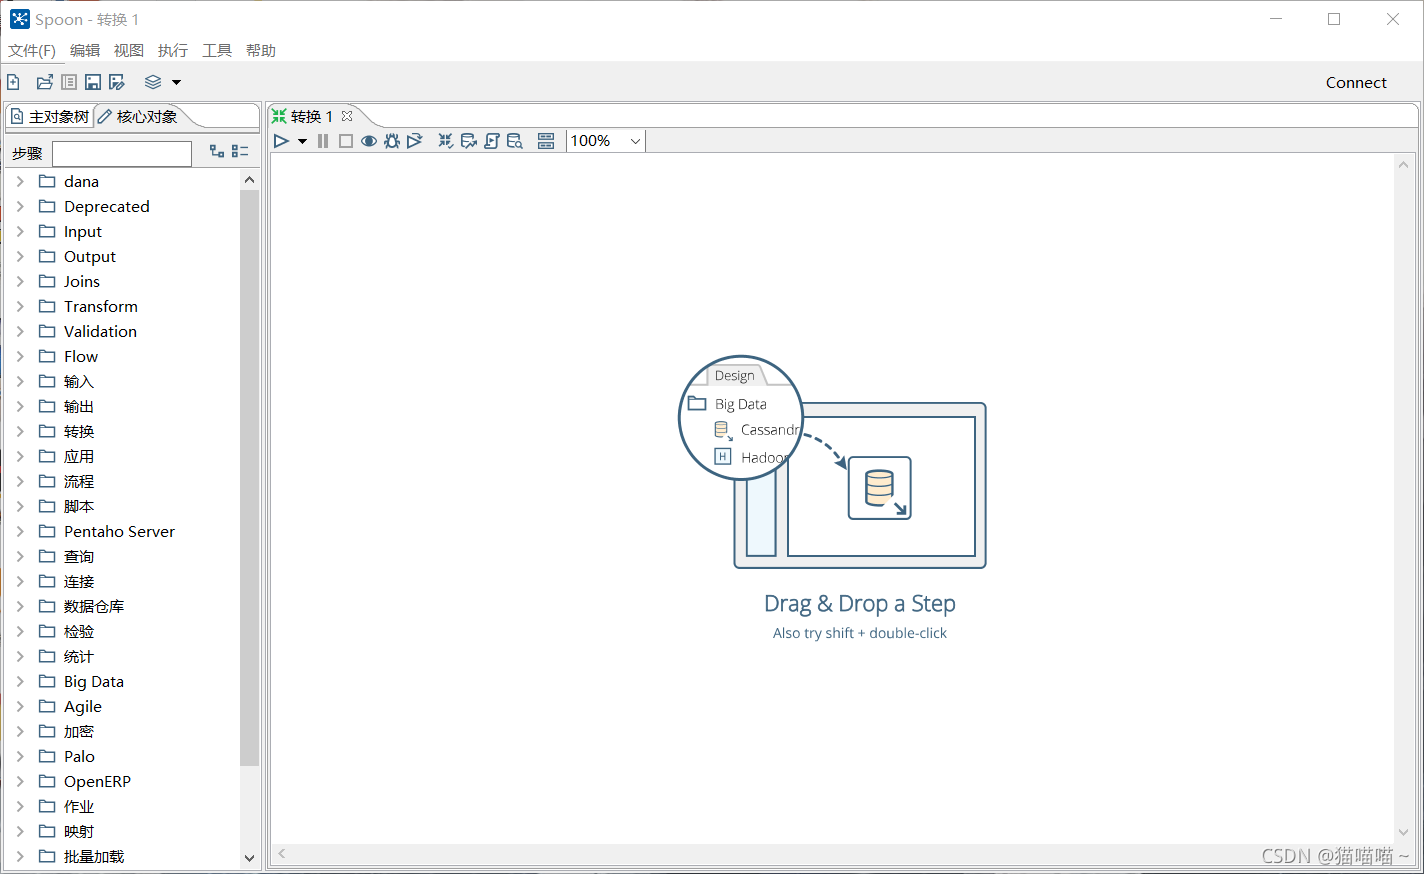Select the Palo folder

[79, 756]
